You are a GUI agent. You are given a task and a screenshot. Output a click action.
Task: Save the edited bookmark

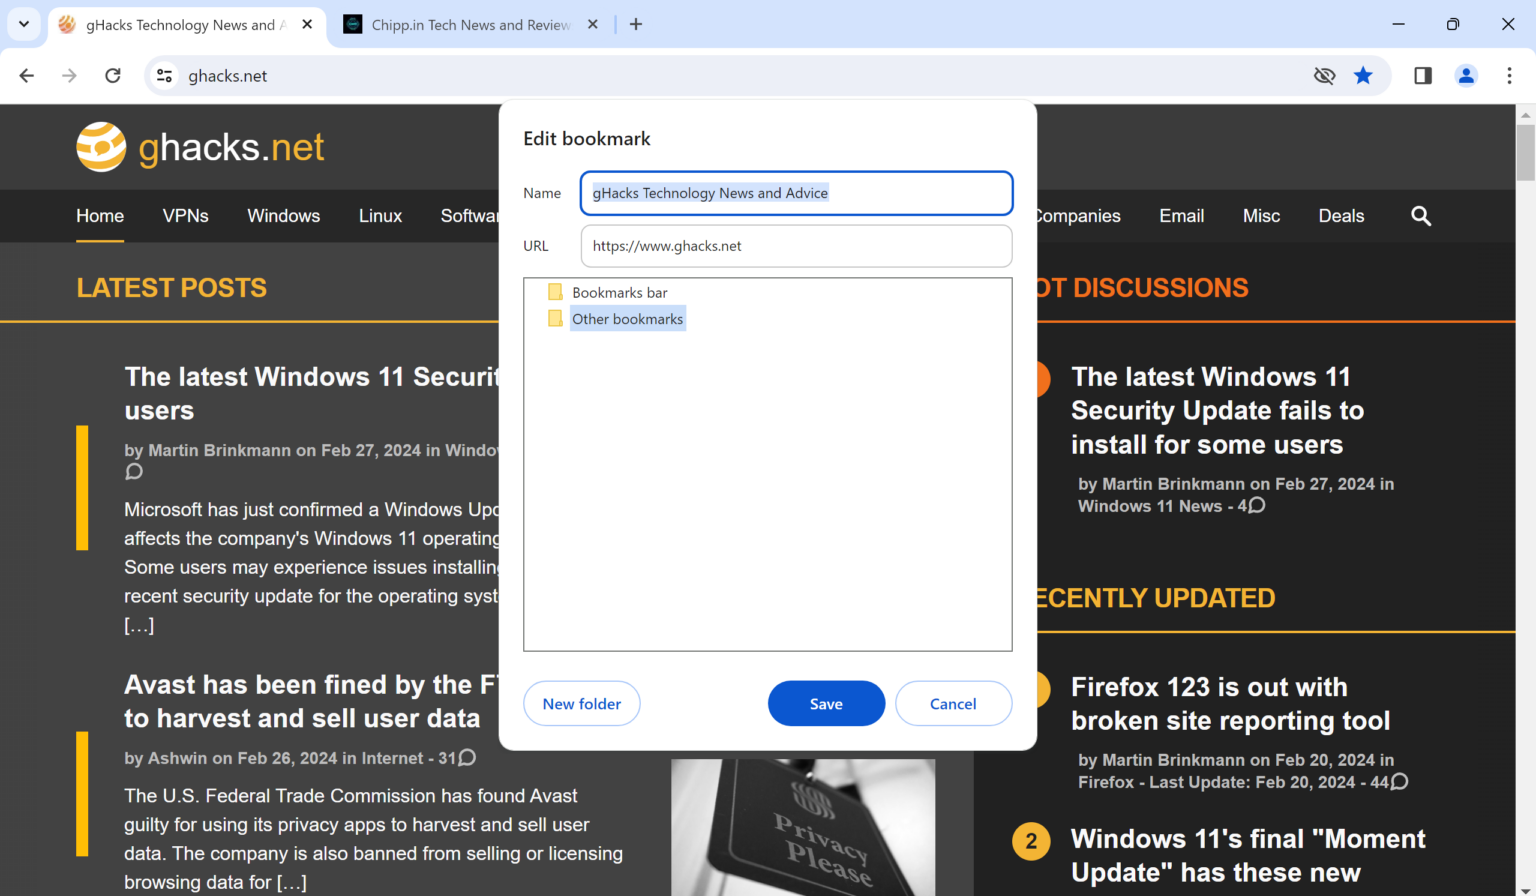(x=826, y=703)
